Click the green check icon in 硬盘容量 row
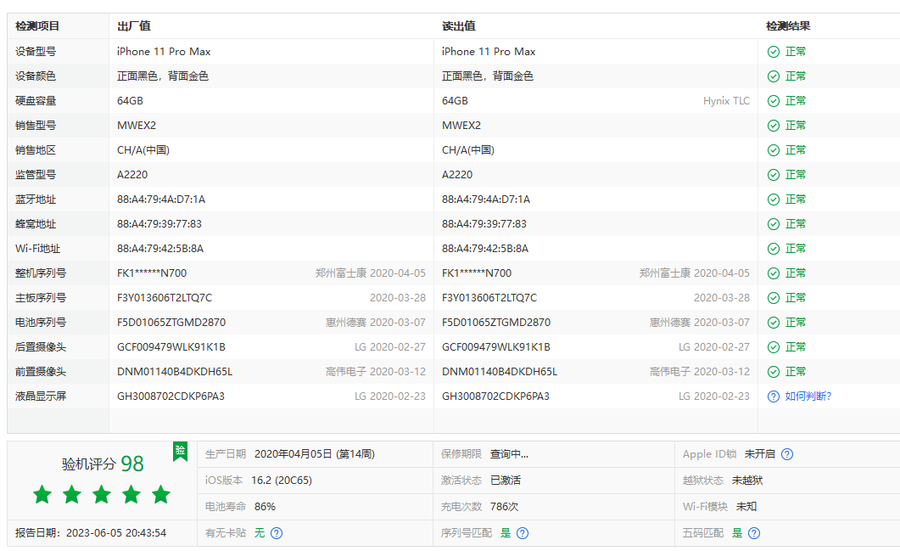The image size is (900, 551). (x=773, y=101)
